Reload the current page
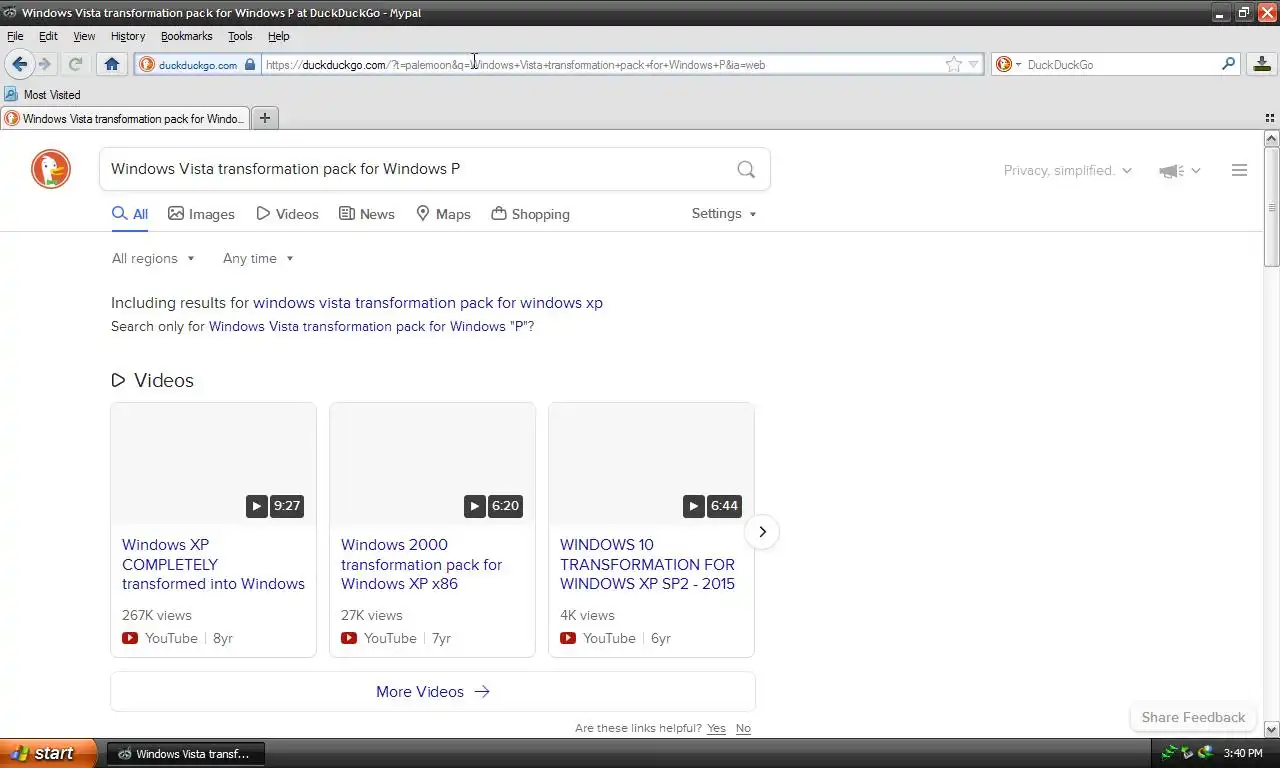1280x768 pixels. click(75, 64)
